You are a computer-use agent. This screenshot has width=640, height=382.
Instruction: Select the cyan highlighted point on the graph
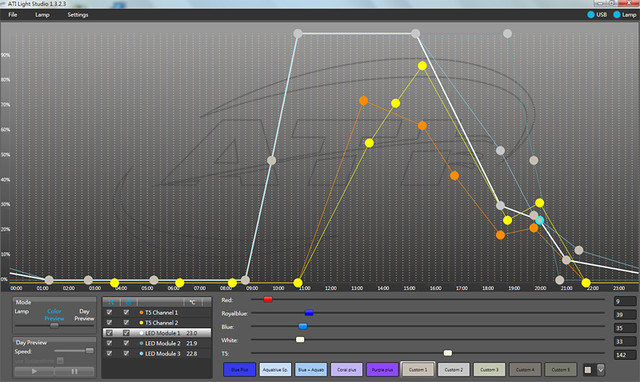point(540,220)
